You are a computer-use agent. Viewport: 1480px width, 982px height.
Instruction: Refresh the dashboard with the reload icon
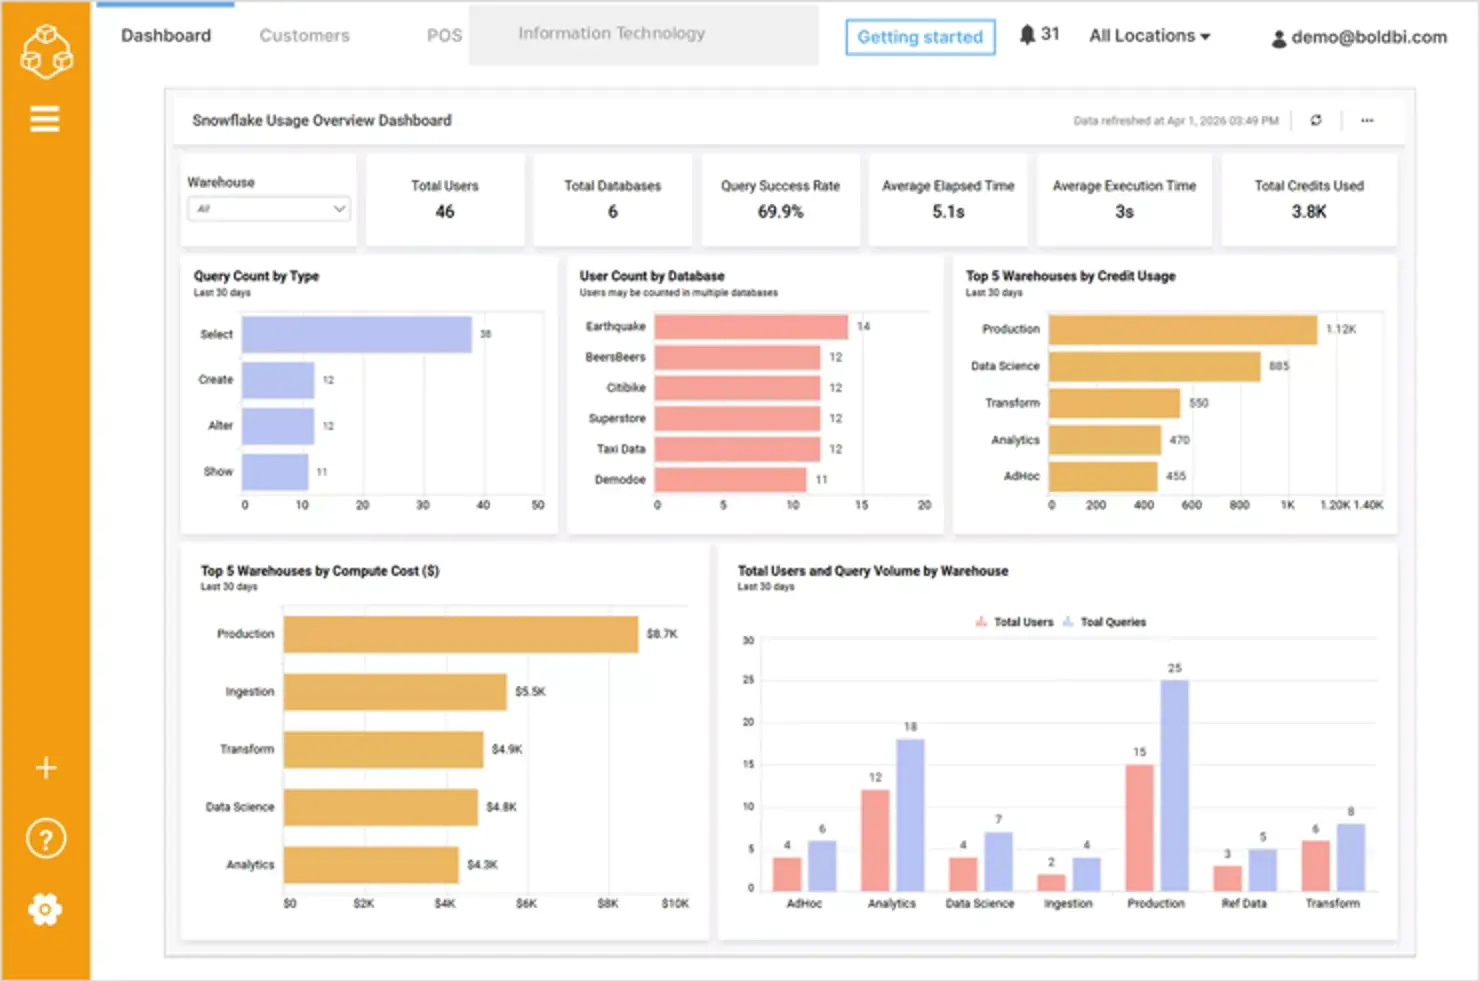[x=1316, y=120]
